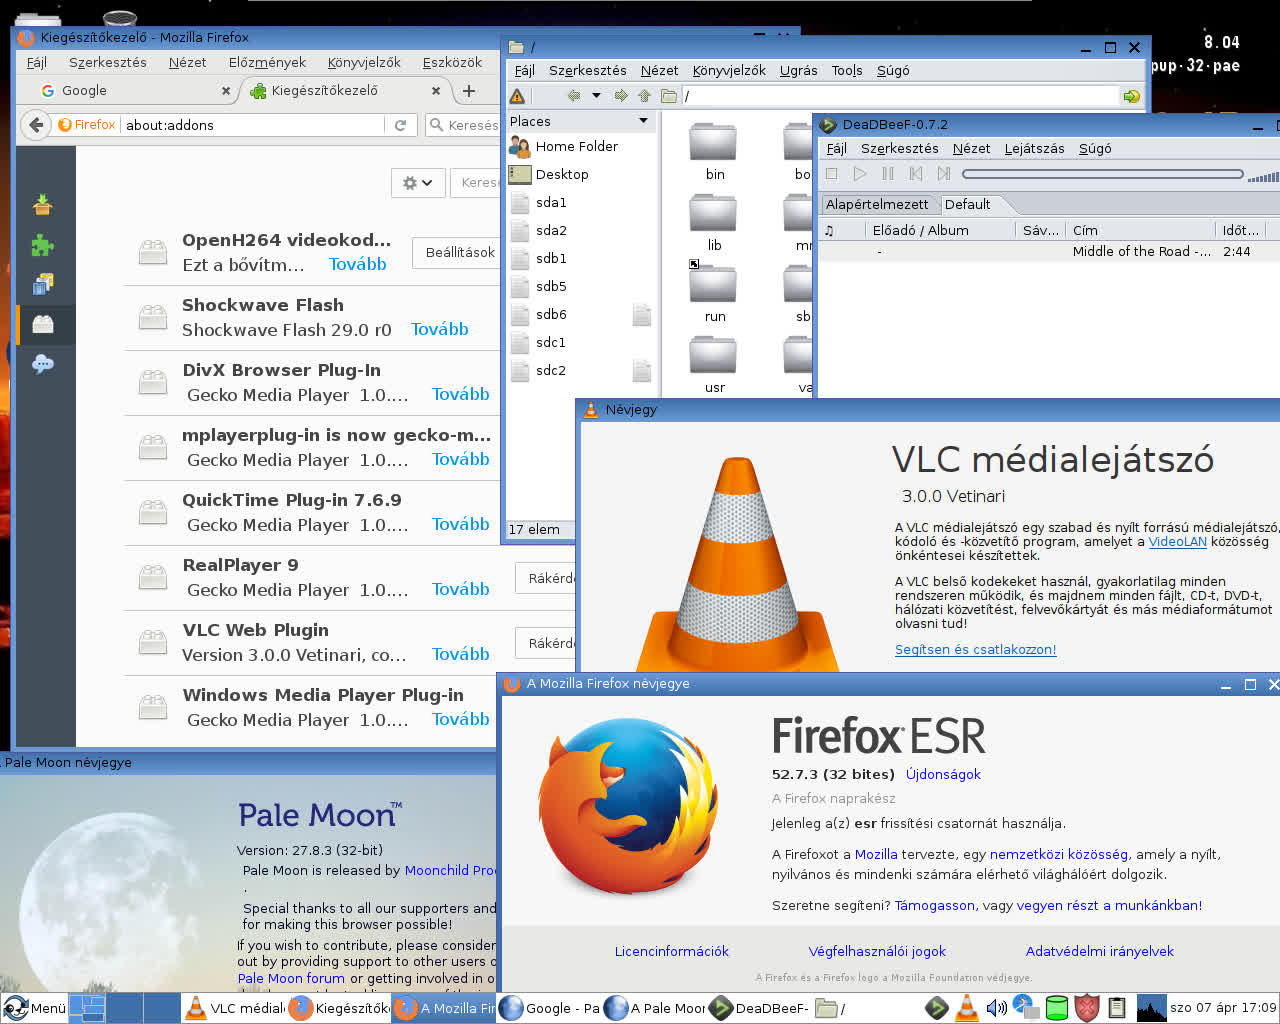Skip to next track in DeaDBeeF
Image resolution: width=1280 pixels, height=1024 pixels.
tap(944, 174)
